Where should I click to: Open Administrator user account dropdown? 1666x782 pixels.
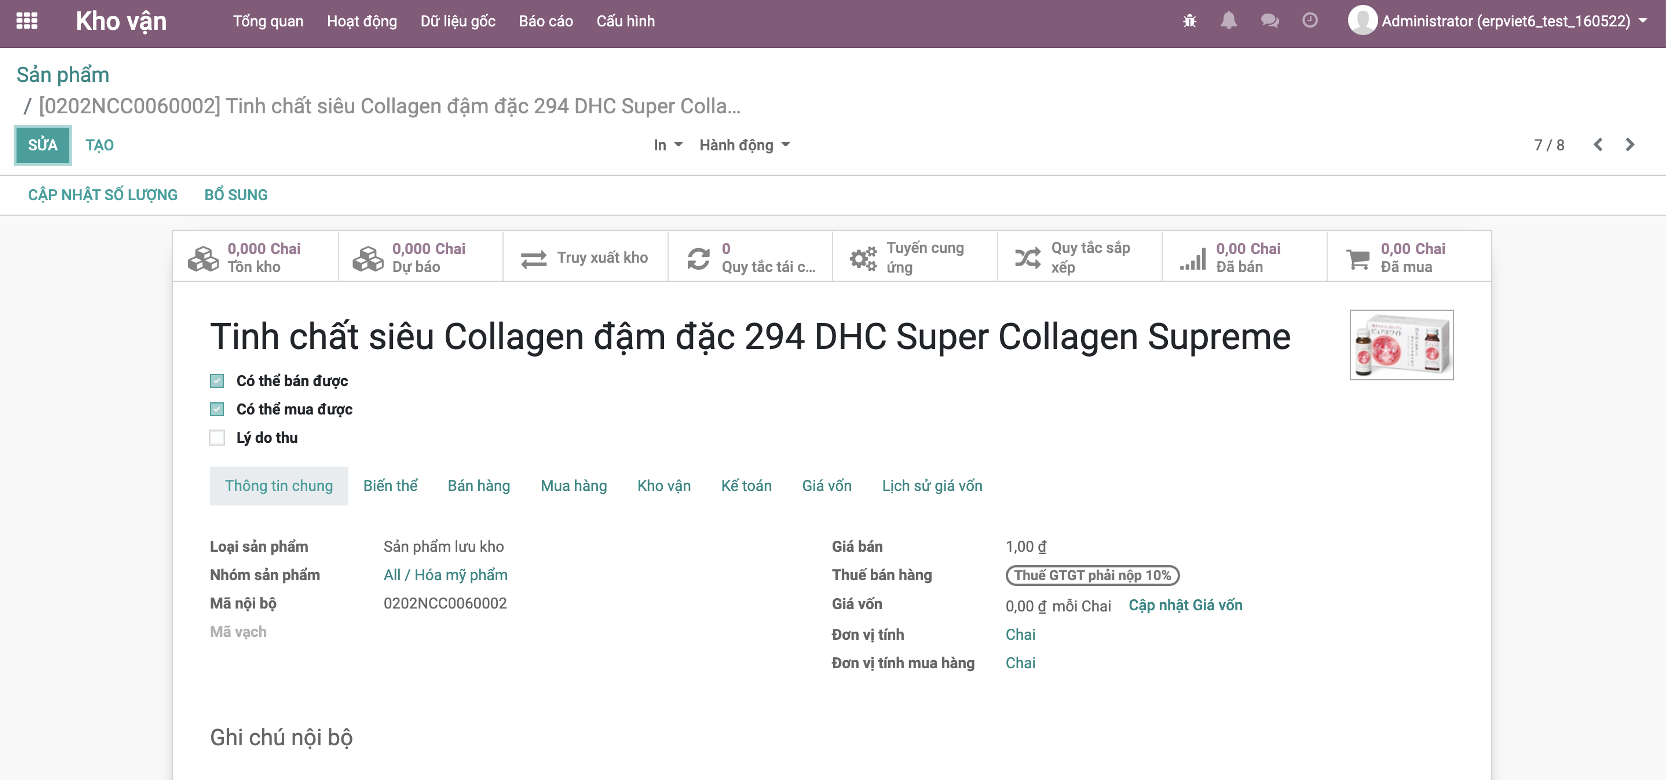click(x=1498, y=21)
